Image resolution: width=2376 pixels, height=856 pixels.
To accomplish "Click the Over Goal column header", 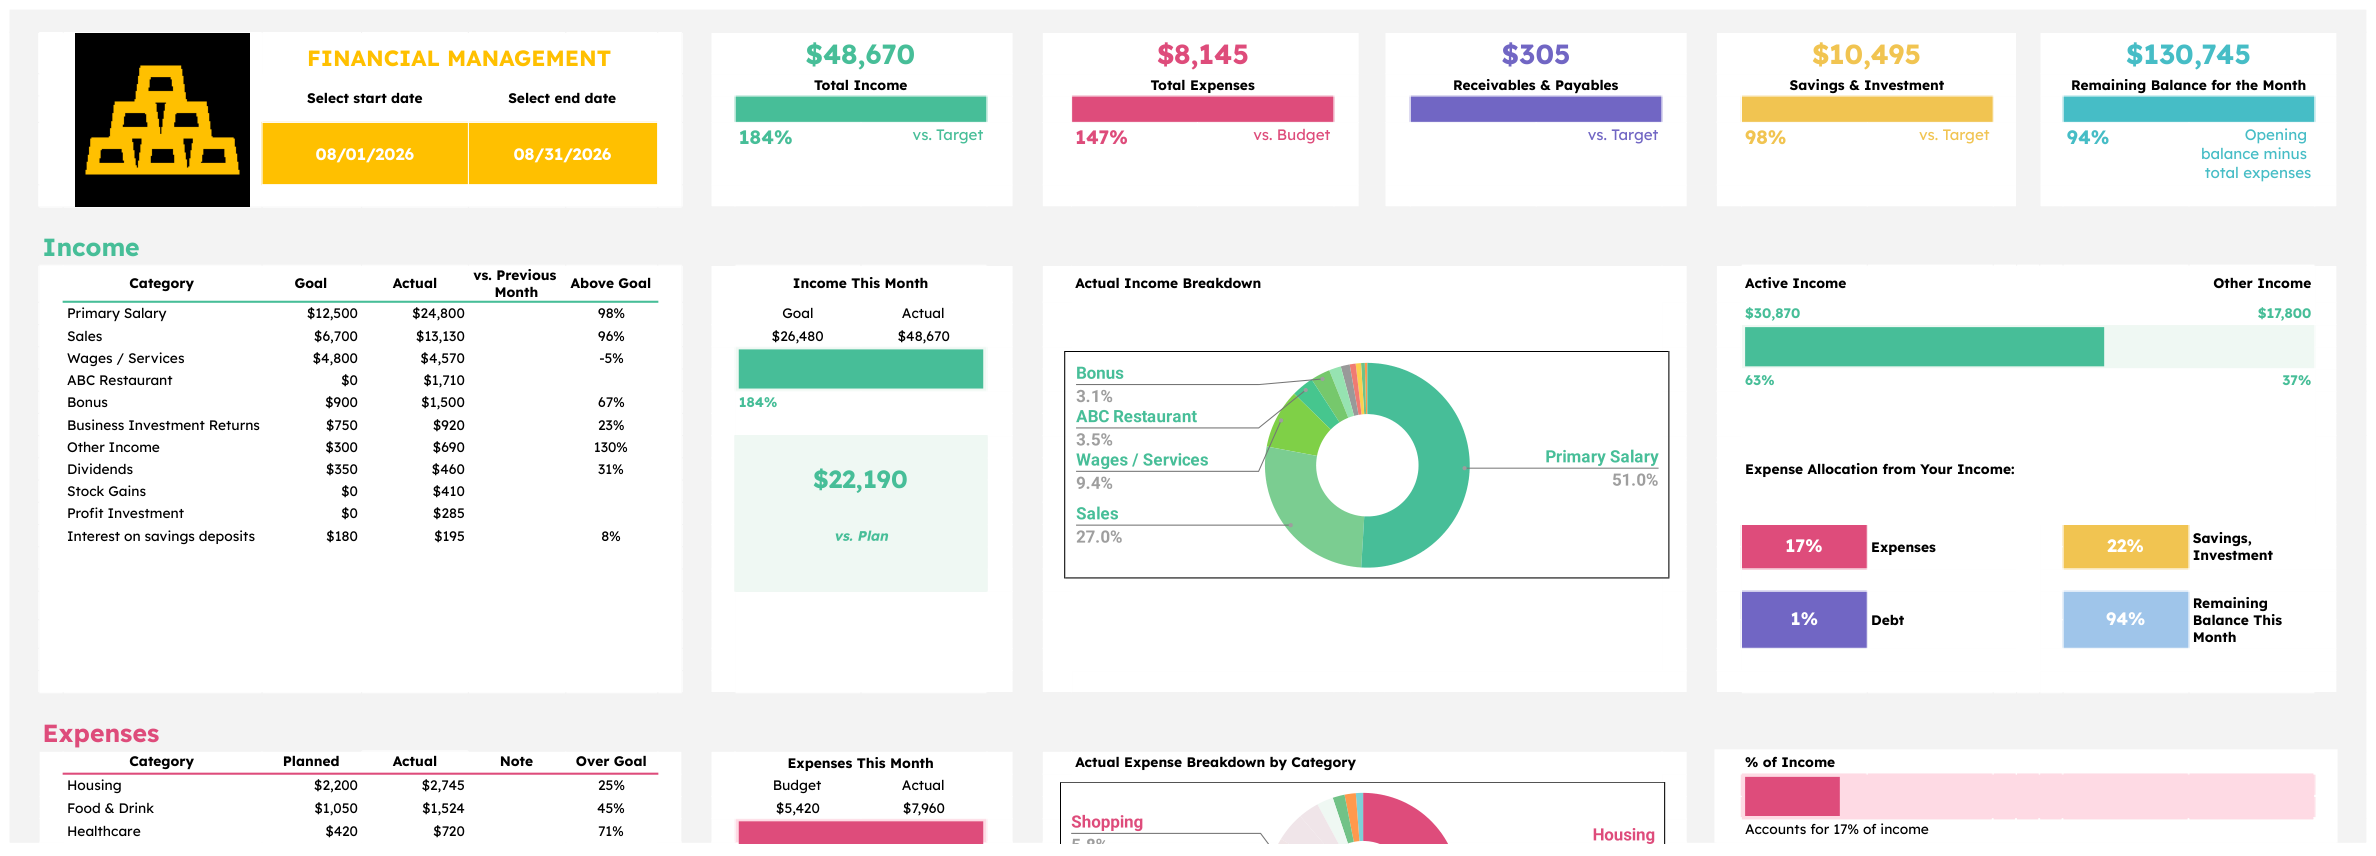I will tap(611, 762).
